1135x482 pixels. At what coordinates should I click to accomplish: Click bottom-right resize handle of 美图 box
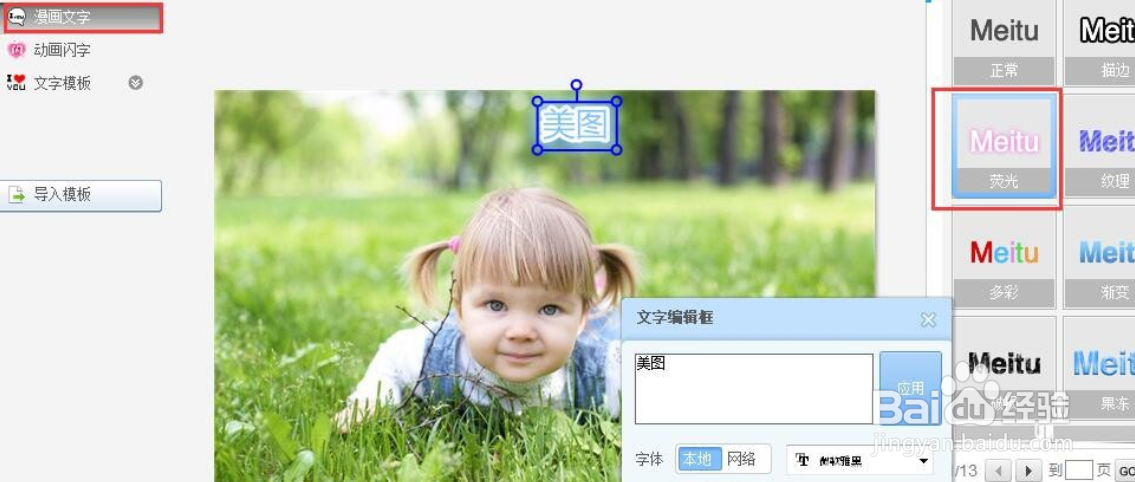[617, 150]
